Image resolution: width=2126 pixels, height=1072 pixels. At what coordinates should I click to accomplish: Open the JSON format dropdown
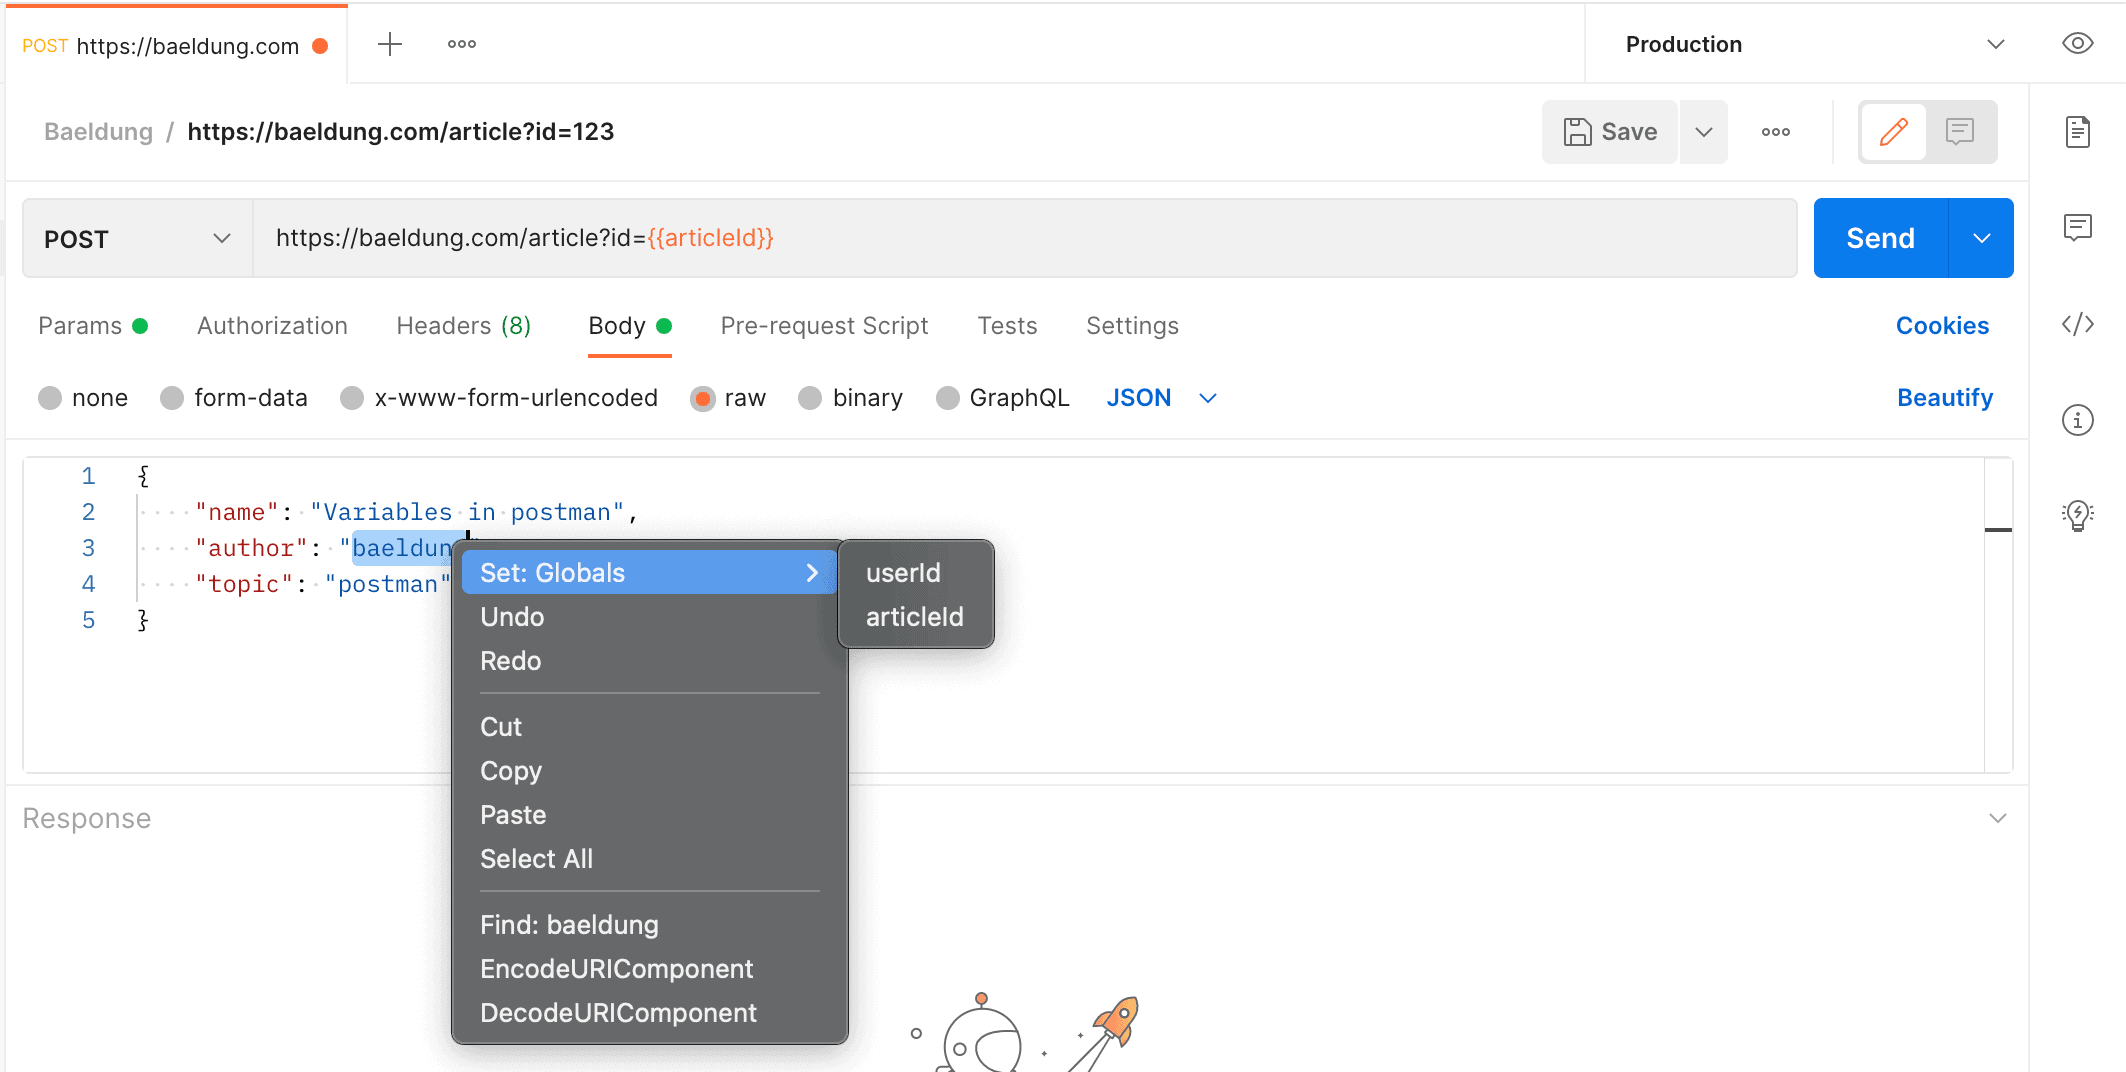click(x=1162, y=397)
